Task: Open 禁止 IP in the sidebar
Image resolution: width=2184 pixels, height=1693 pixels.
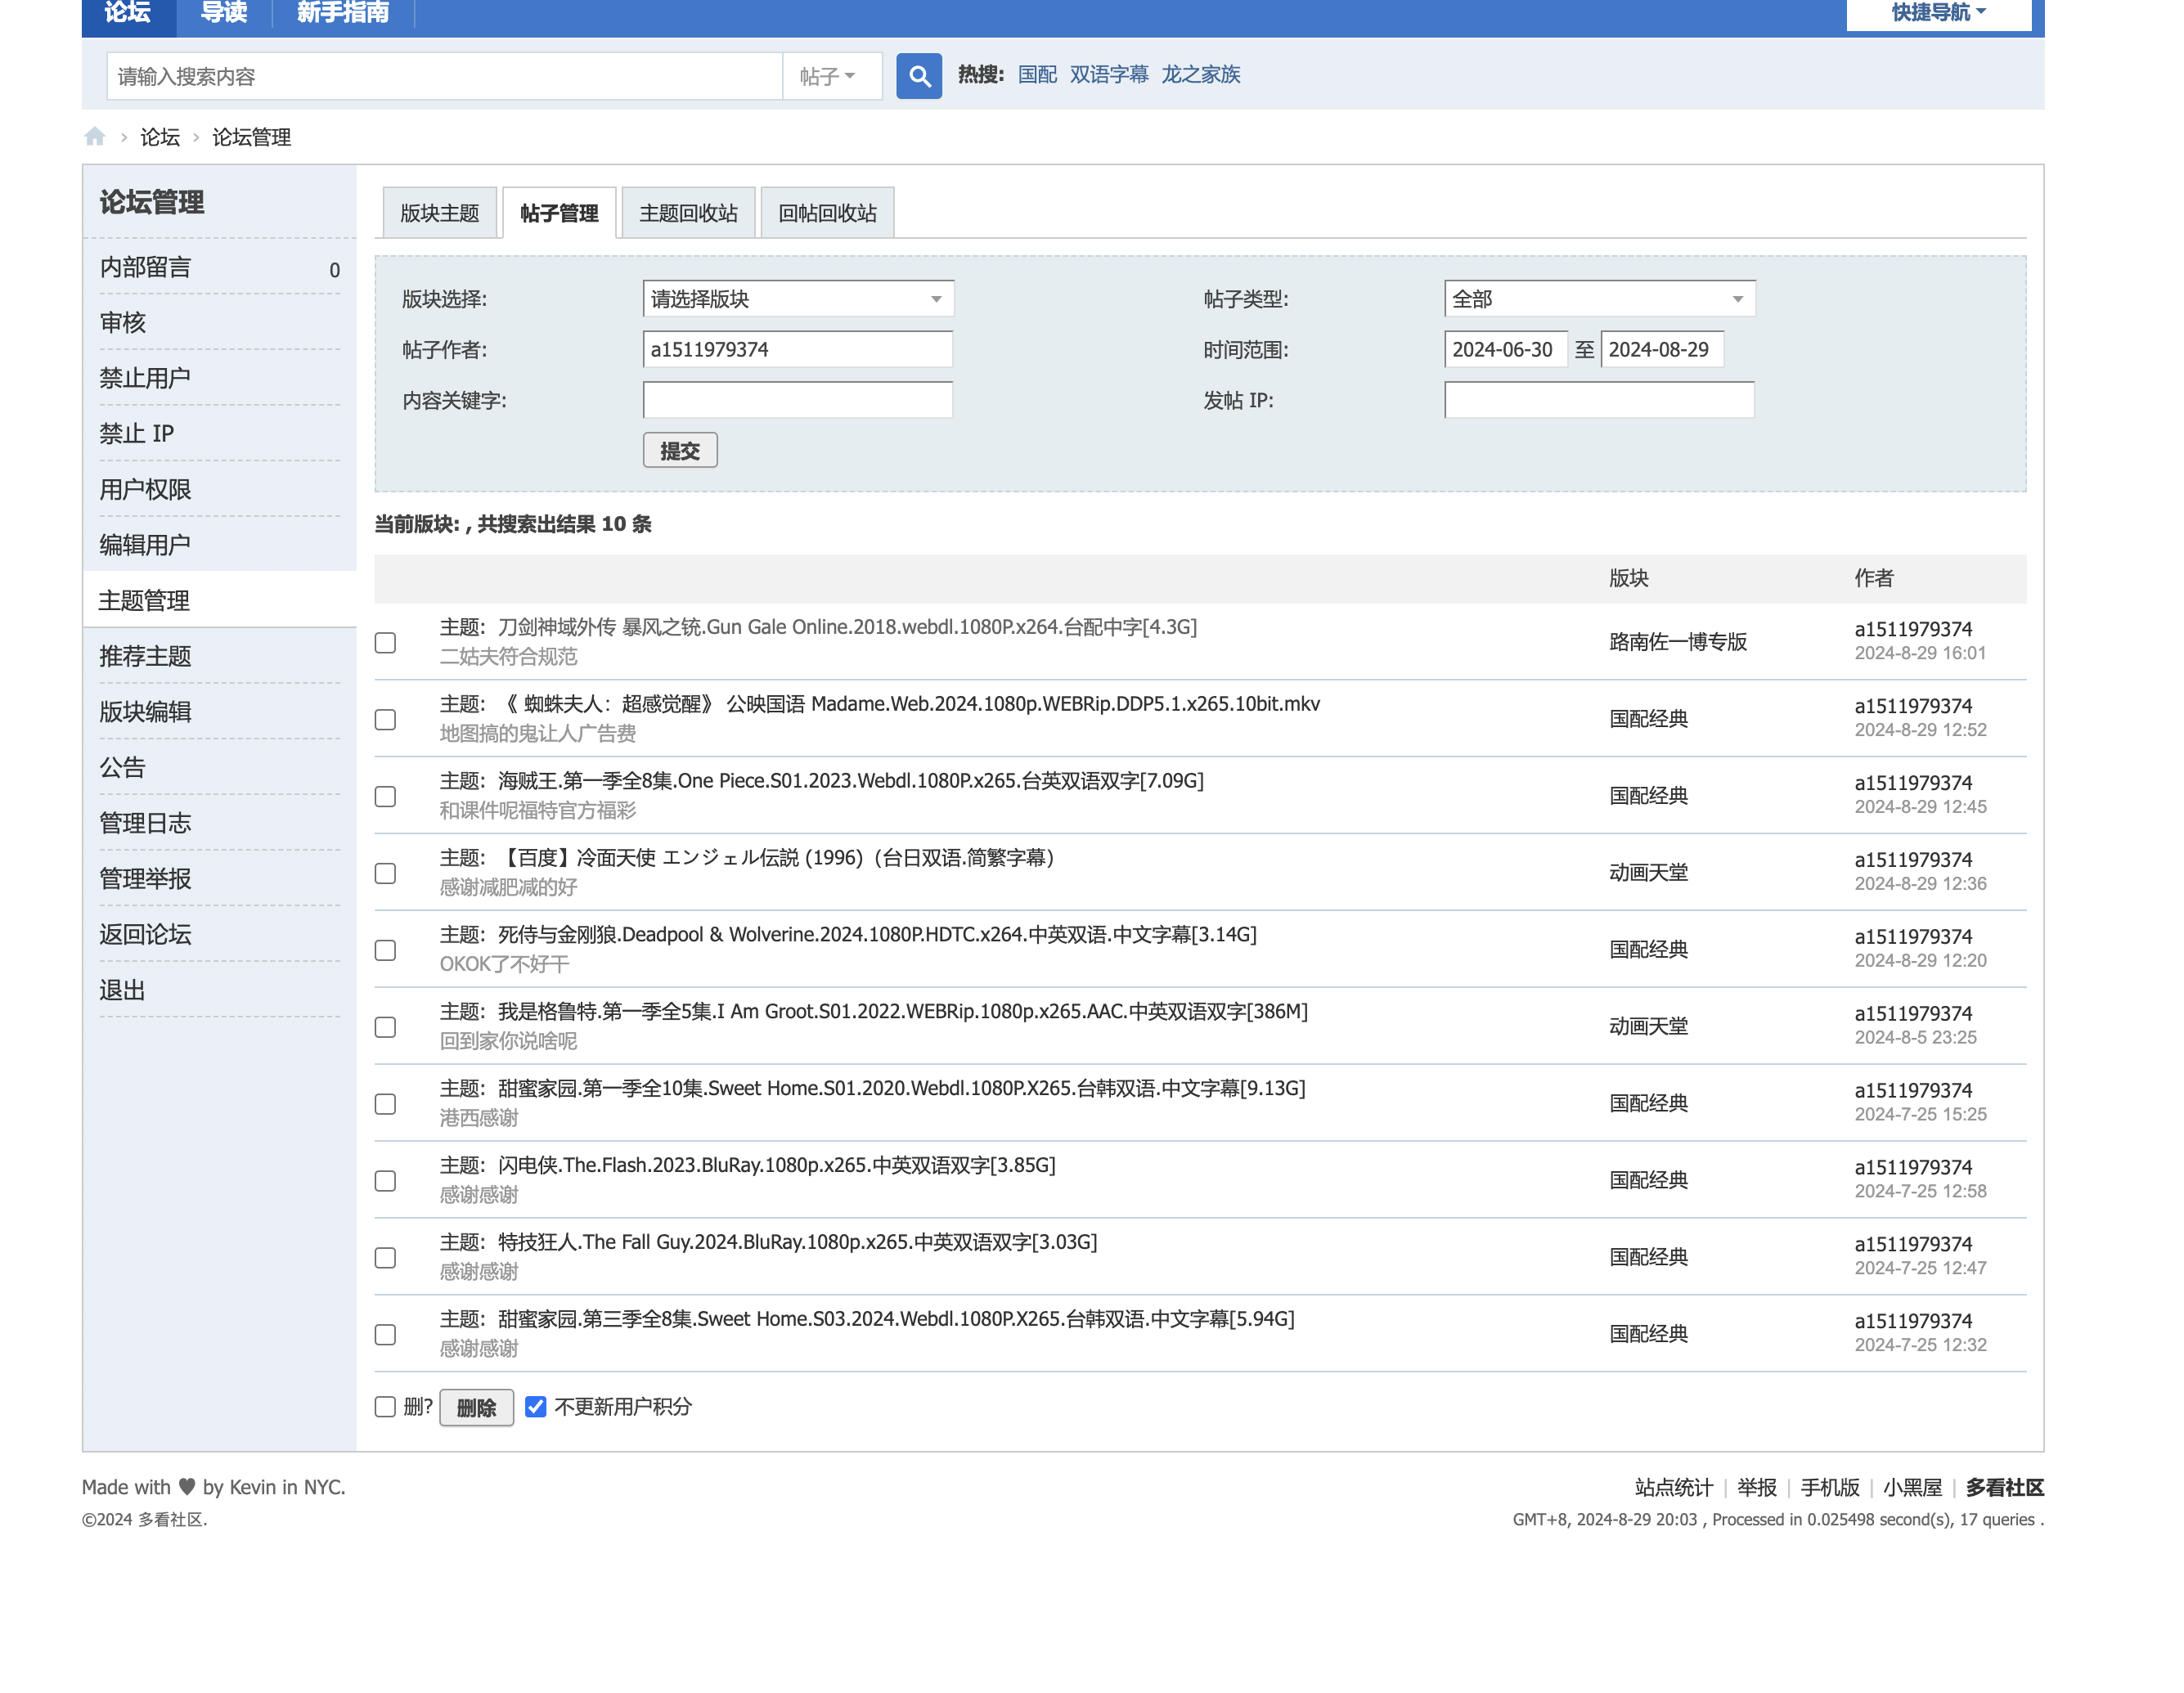Action: pyautogui.click(x=137, y=434)
